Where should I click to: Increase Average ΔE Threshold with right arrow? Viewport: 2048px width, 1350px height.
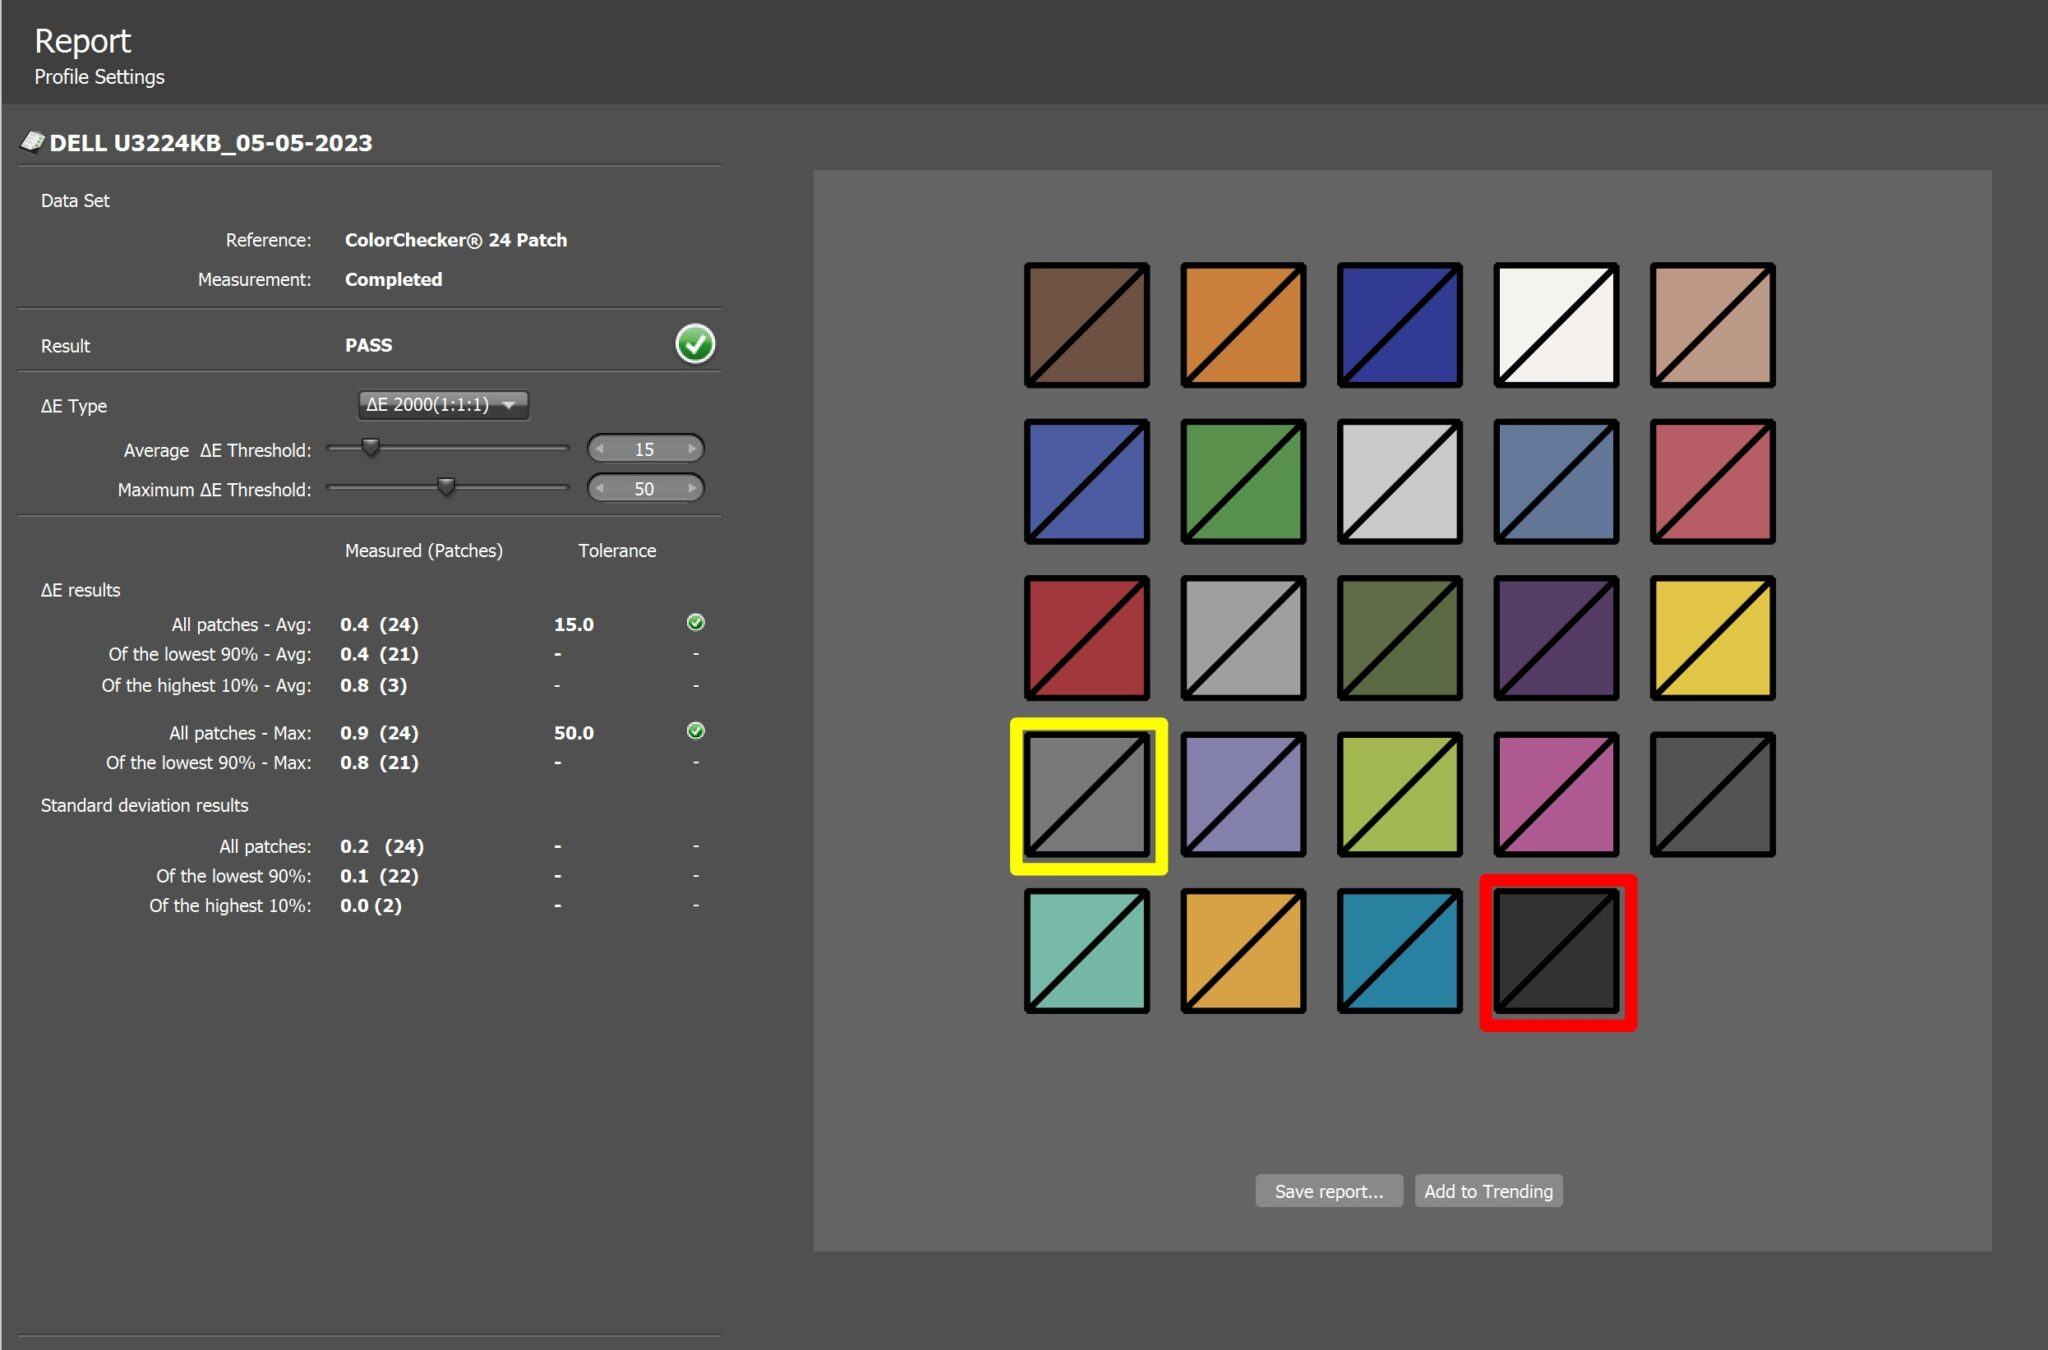(692, 449)
